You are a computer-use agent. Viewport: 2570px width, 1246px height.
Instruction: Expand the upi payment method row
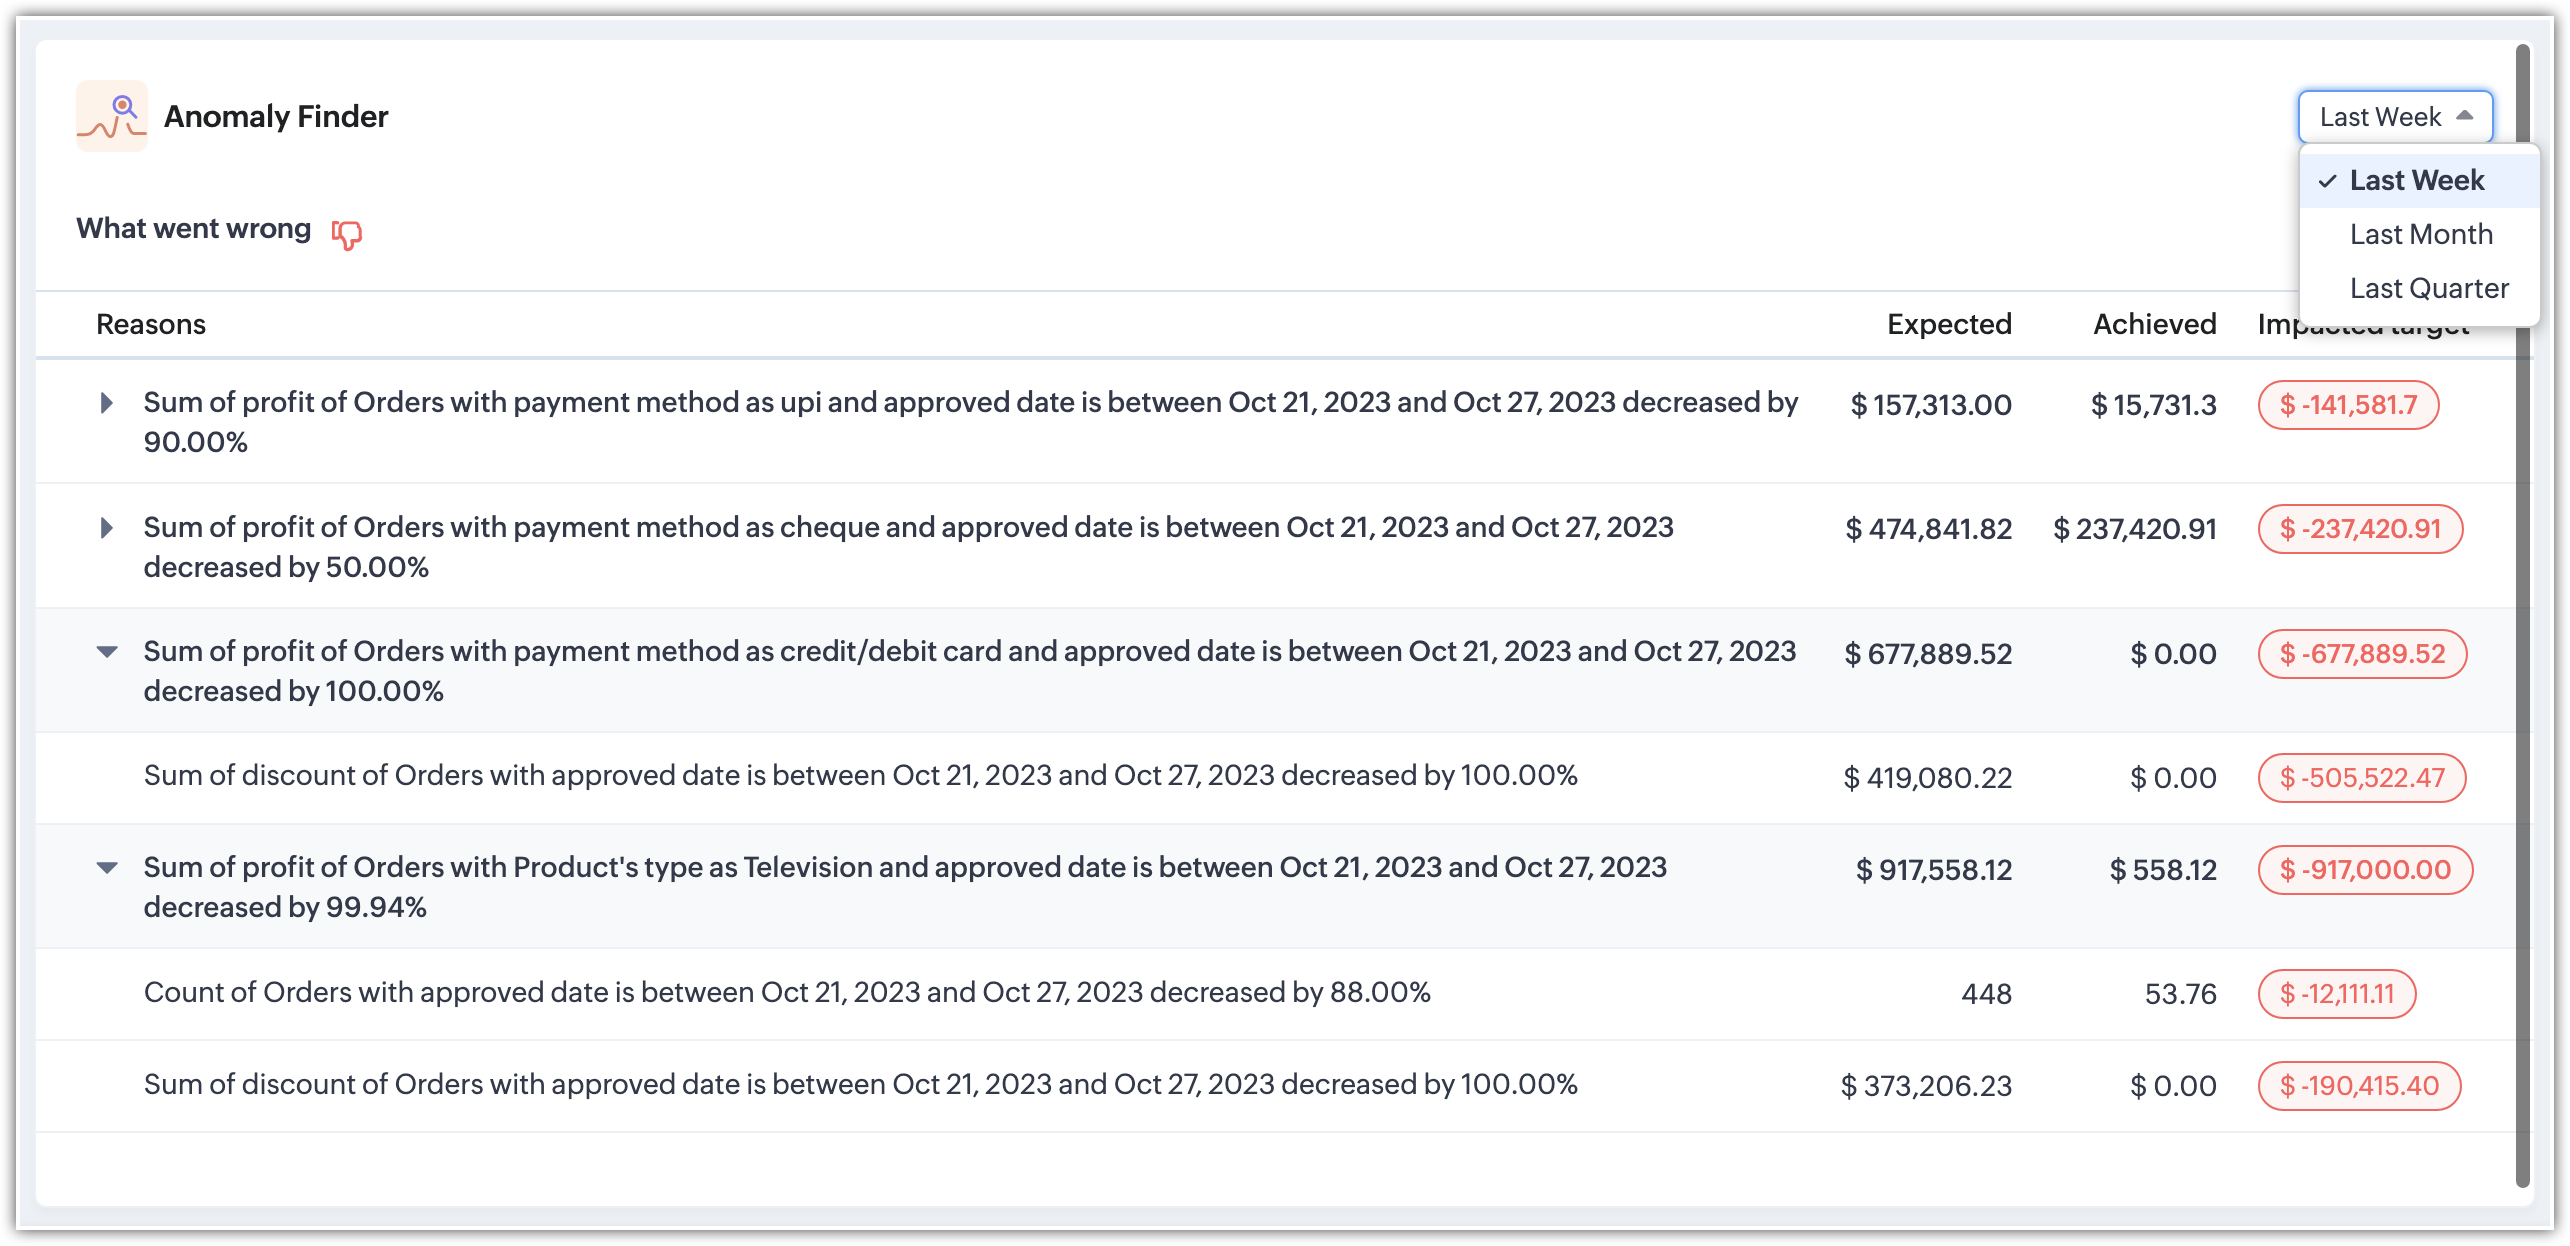click(x=106, y=403)
